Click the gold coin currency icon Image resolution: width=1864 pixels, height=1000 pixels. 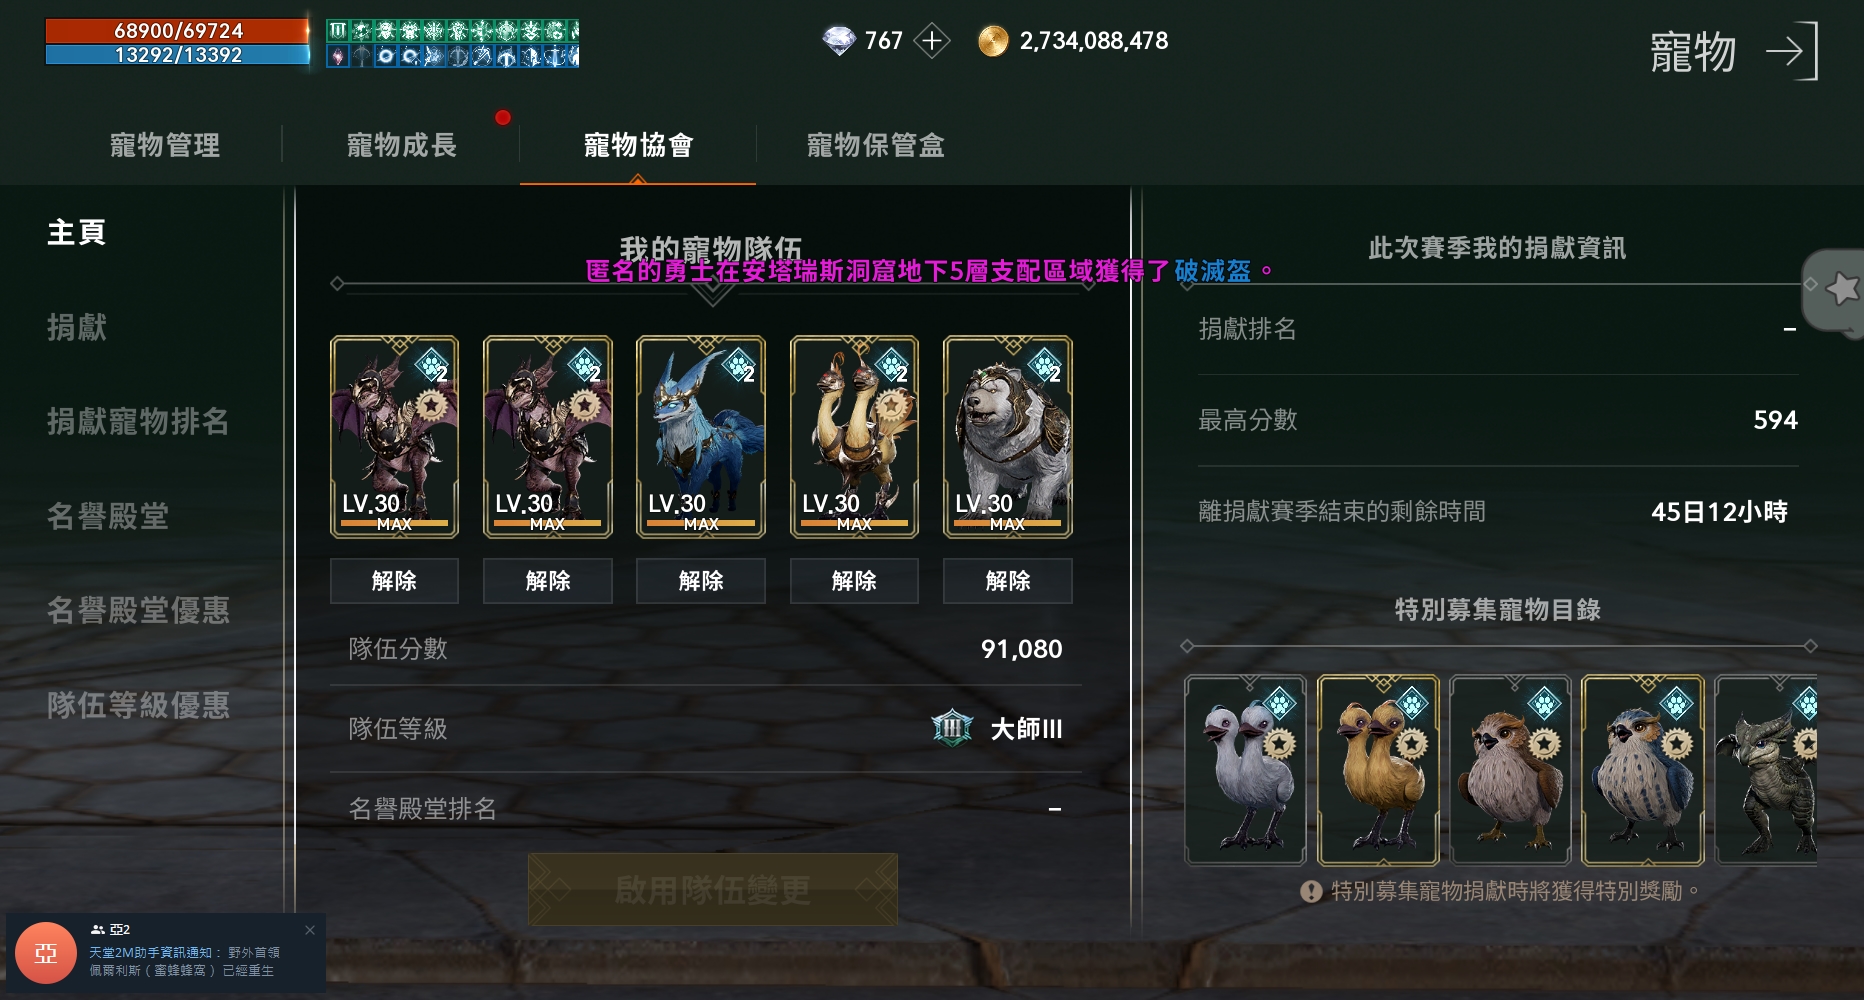pyautogui.click(x=993, y=41)
